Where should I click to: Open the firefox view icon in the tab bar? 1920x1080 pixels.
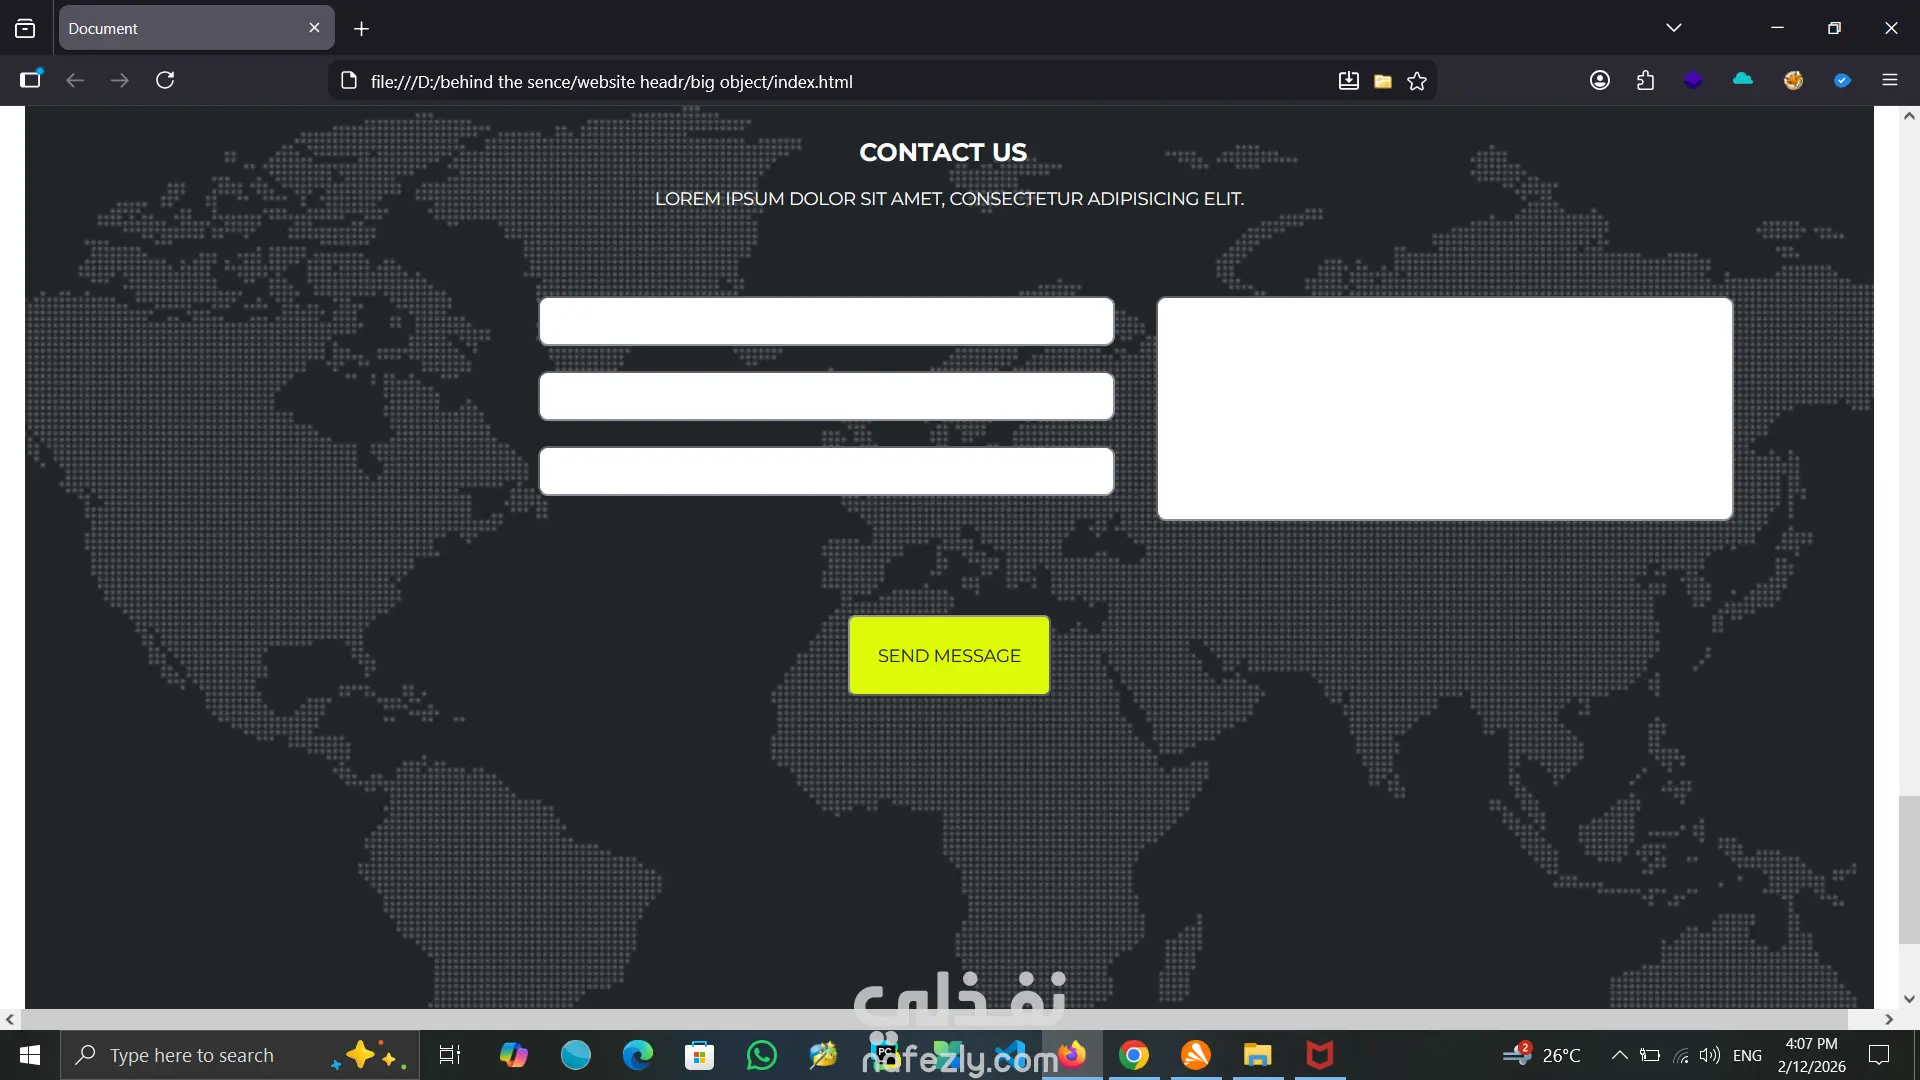(25, 28)
